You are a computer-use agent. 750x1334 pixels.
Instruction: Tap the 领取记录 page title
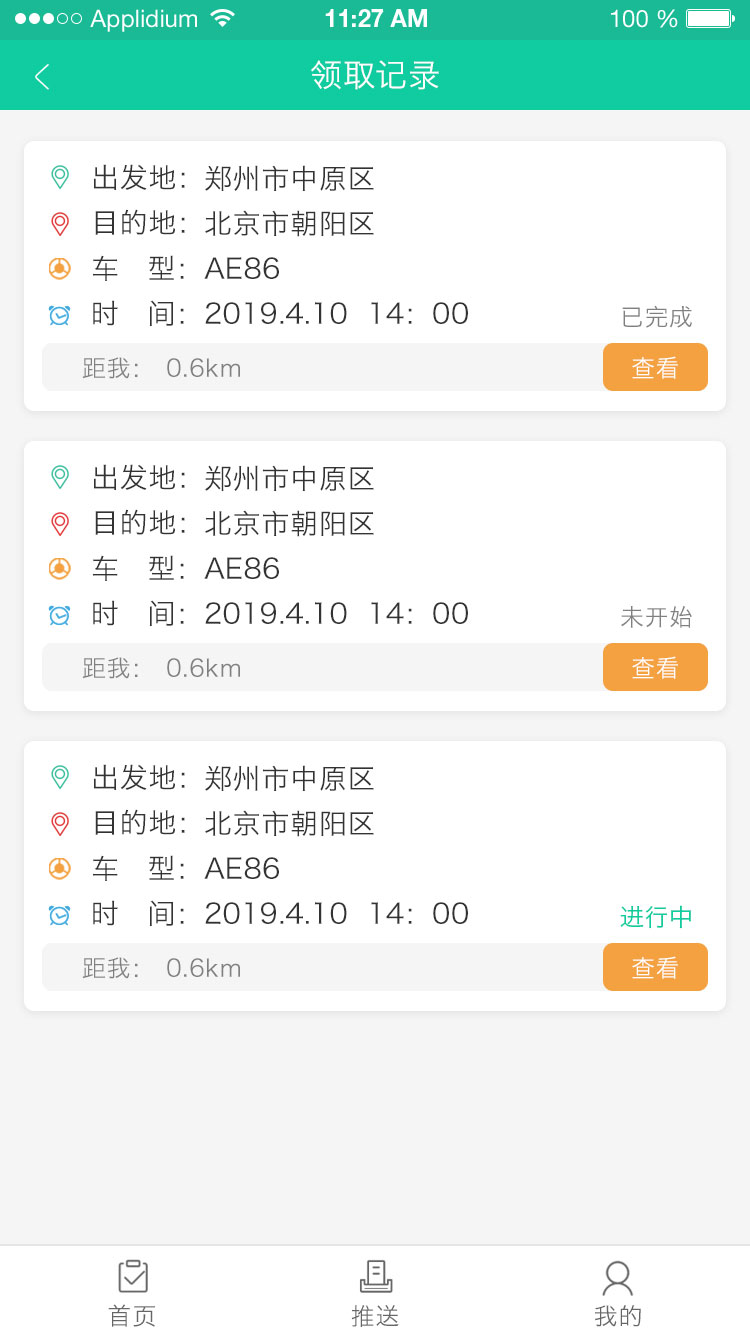(375, 76)
